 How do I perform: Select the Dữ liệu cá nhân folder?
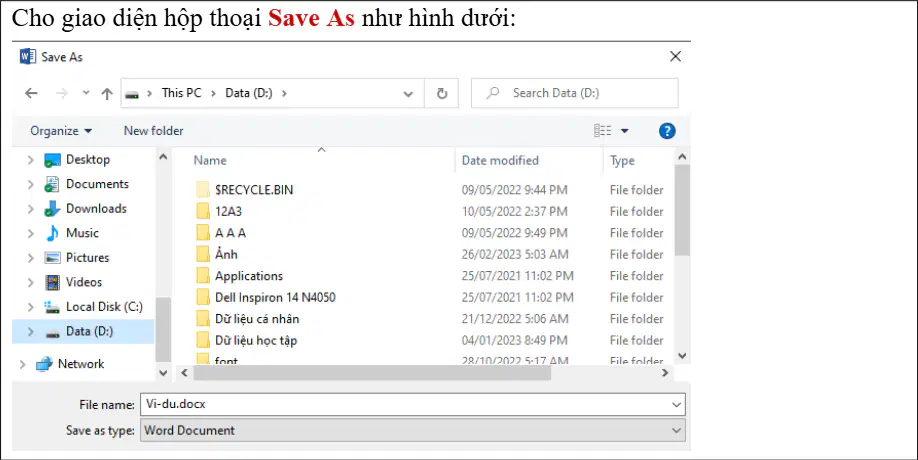pos(257,319)
